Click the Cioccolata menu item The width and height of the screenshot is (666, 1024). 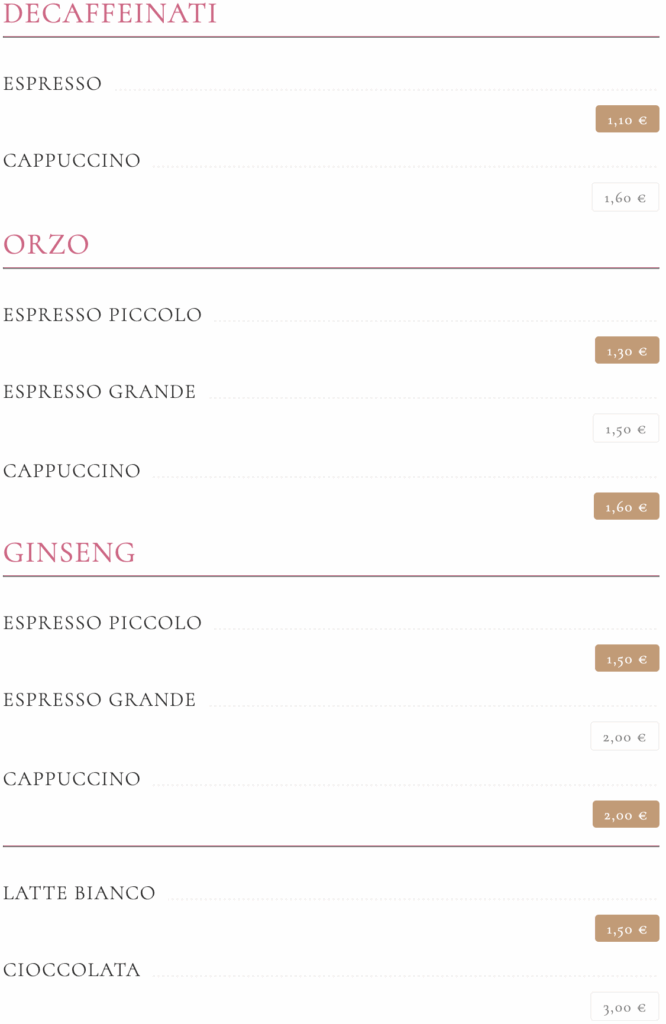pos(72,970)
